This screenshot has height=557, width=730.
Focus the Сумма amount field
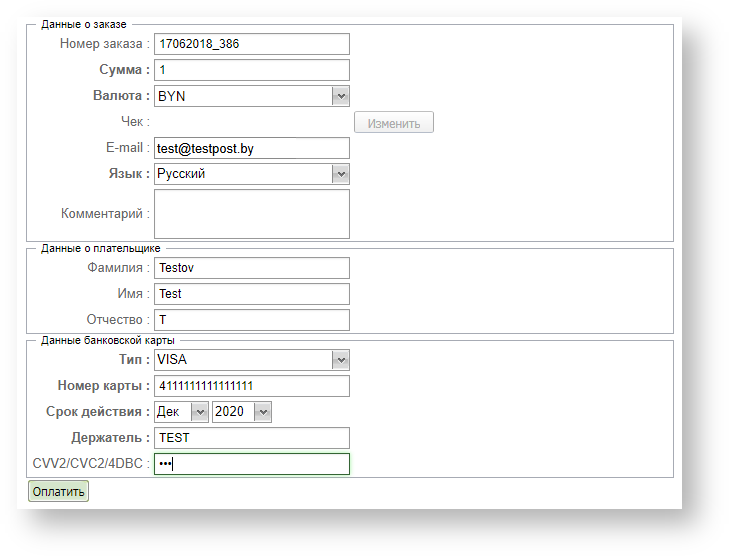[x=251, y=70]
